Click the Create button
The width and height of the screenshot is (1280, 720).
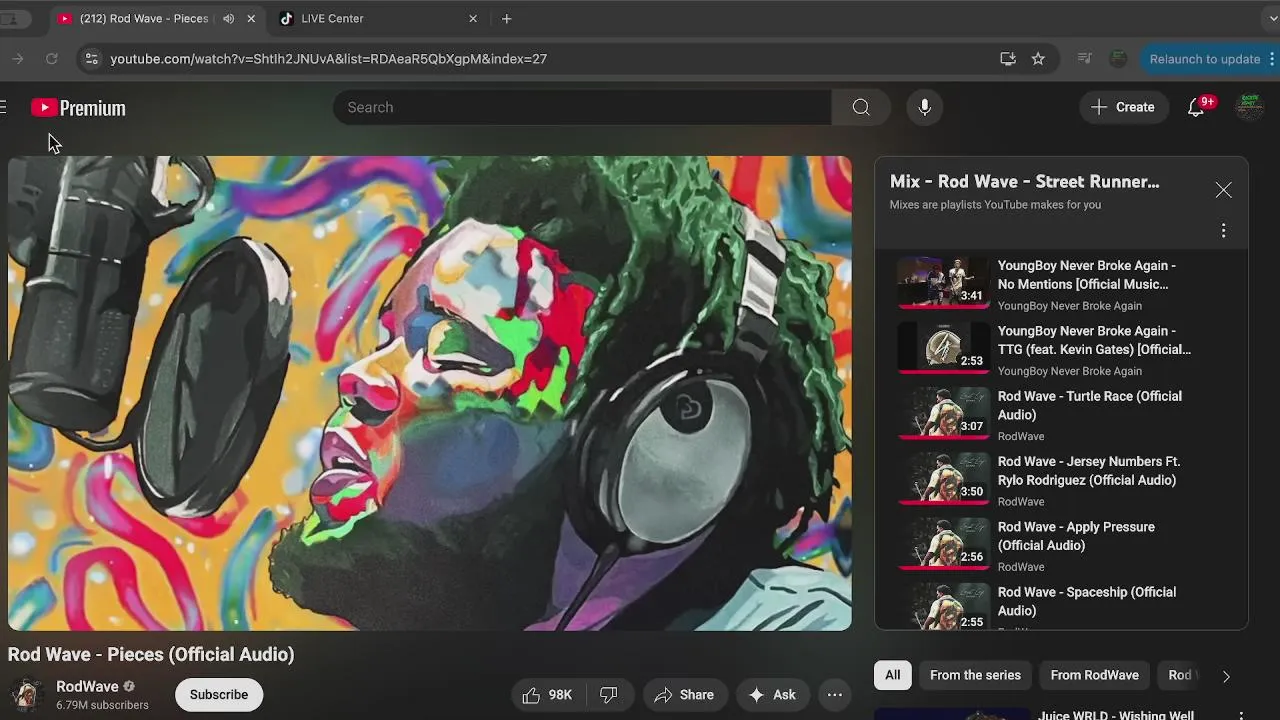click(1123, 107)
